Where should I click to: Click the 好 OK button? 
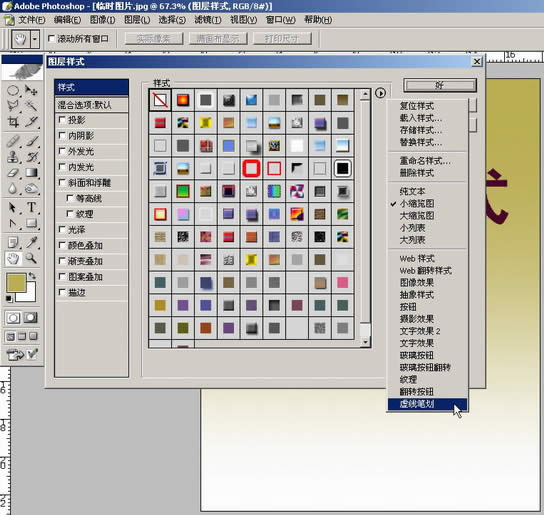tap(440, 85)
